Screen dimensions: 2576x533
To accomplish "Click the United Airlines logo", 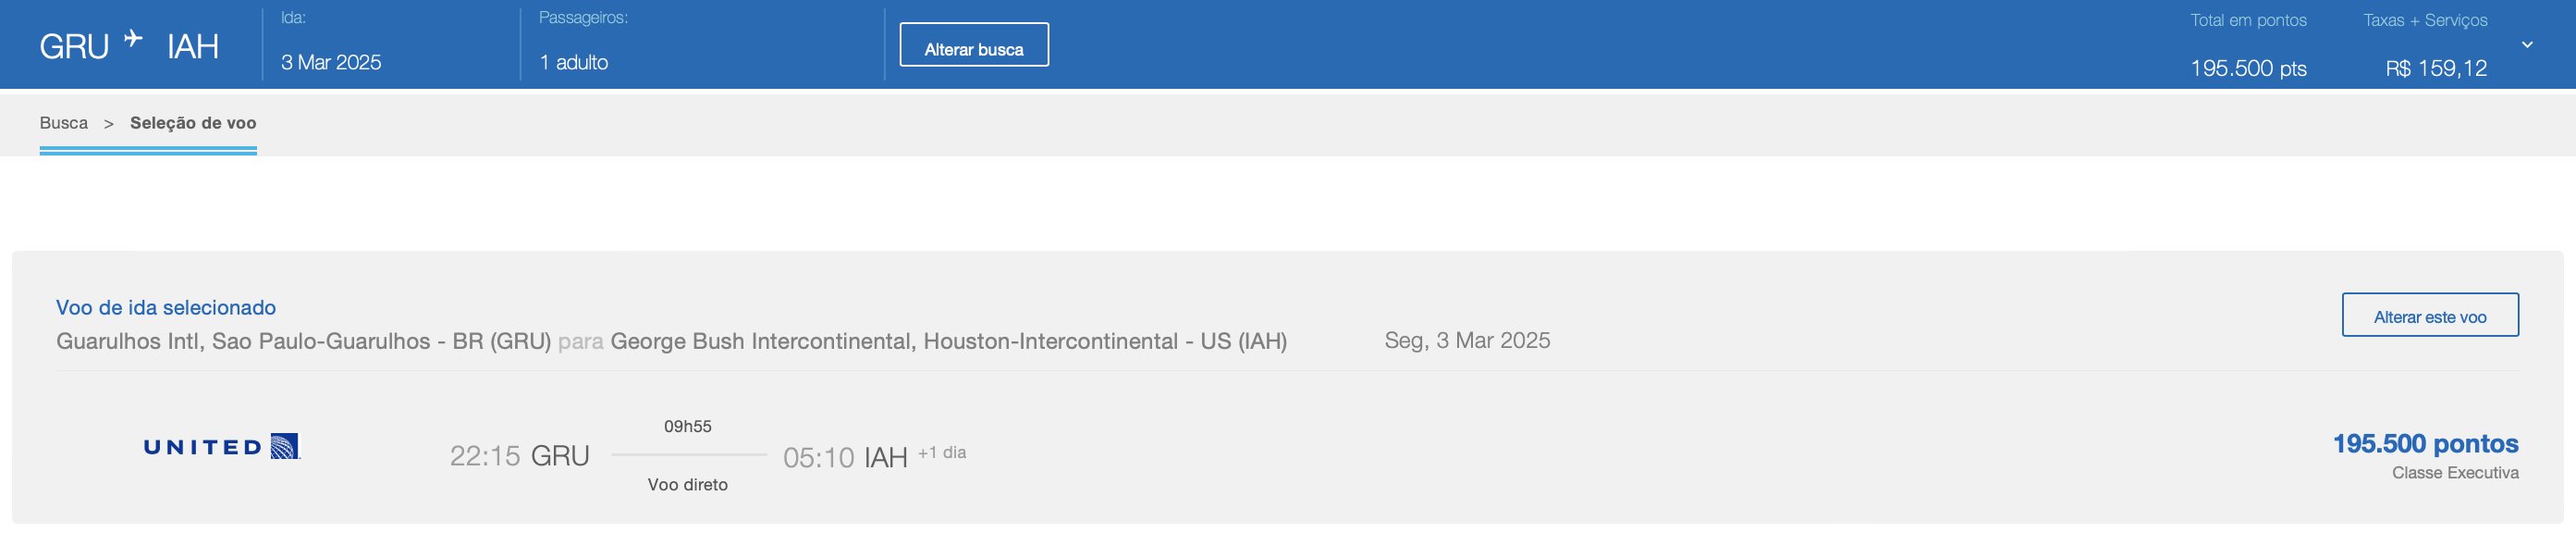I will [x=222, y=446].
